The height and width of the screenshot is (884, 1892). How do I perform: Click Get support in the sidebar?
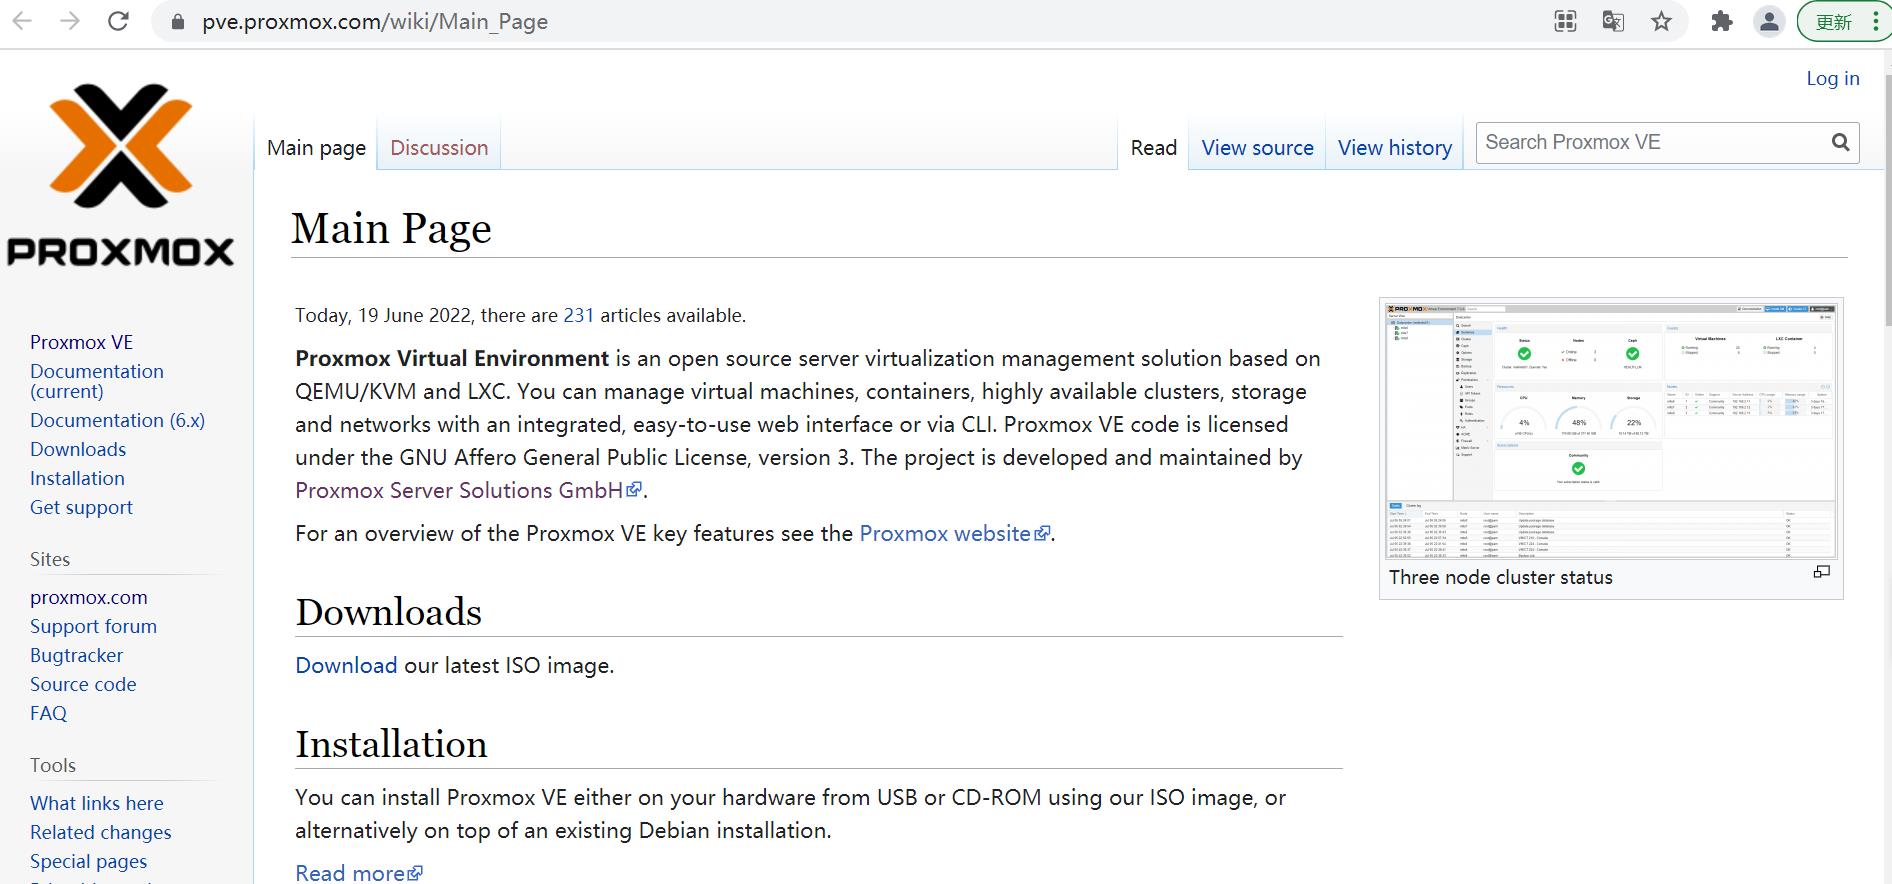point(81,507)
